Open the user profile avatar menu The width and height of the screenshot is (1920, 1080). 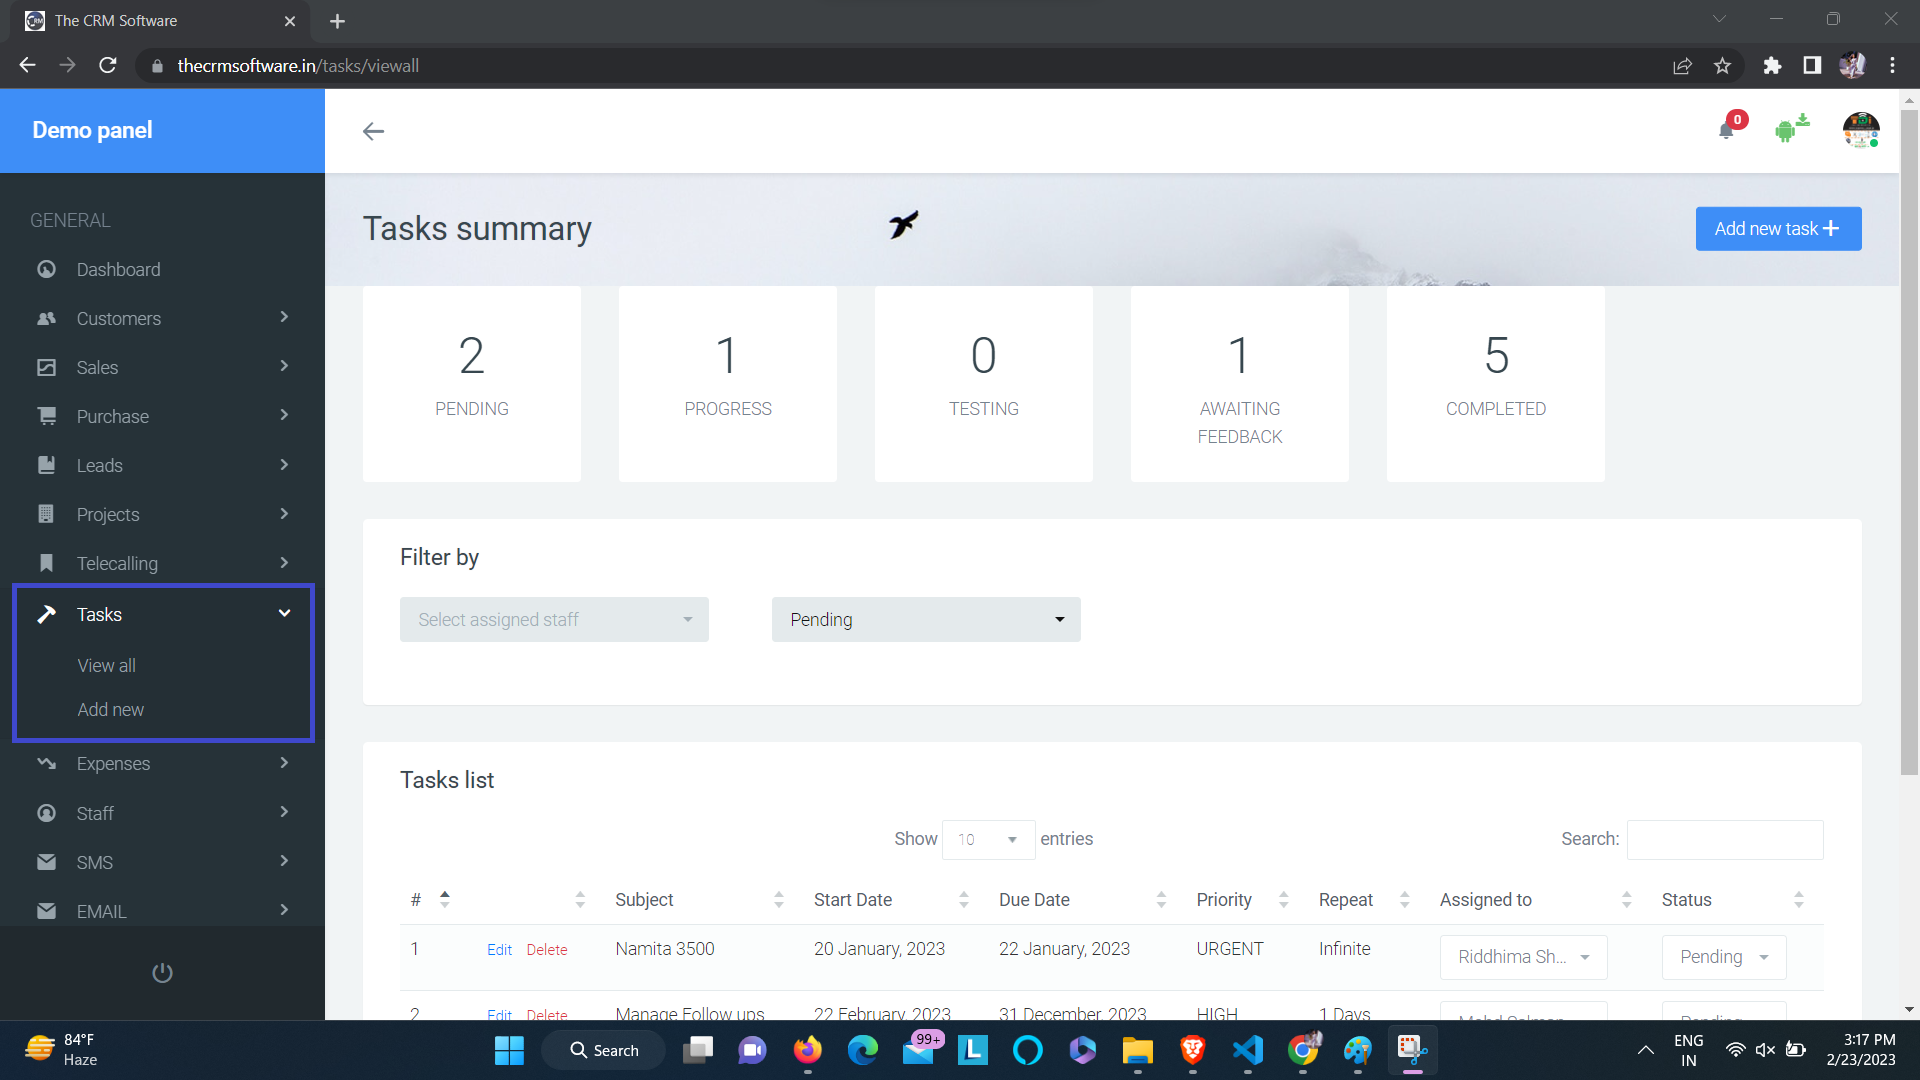[x=1860, y=130]
